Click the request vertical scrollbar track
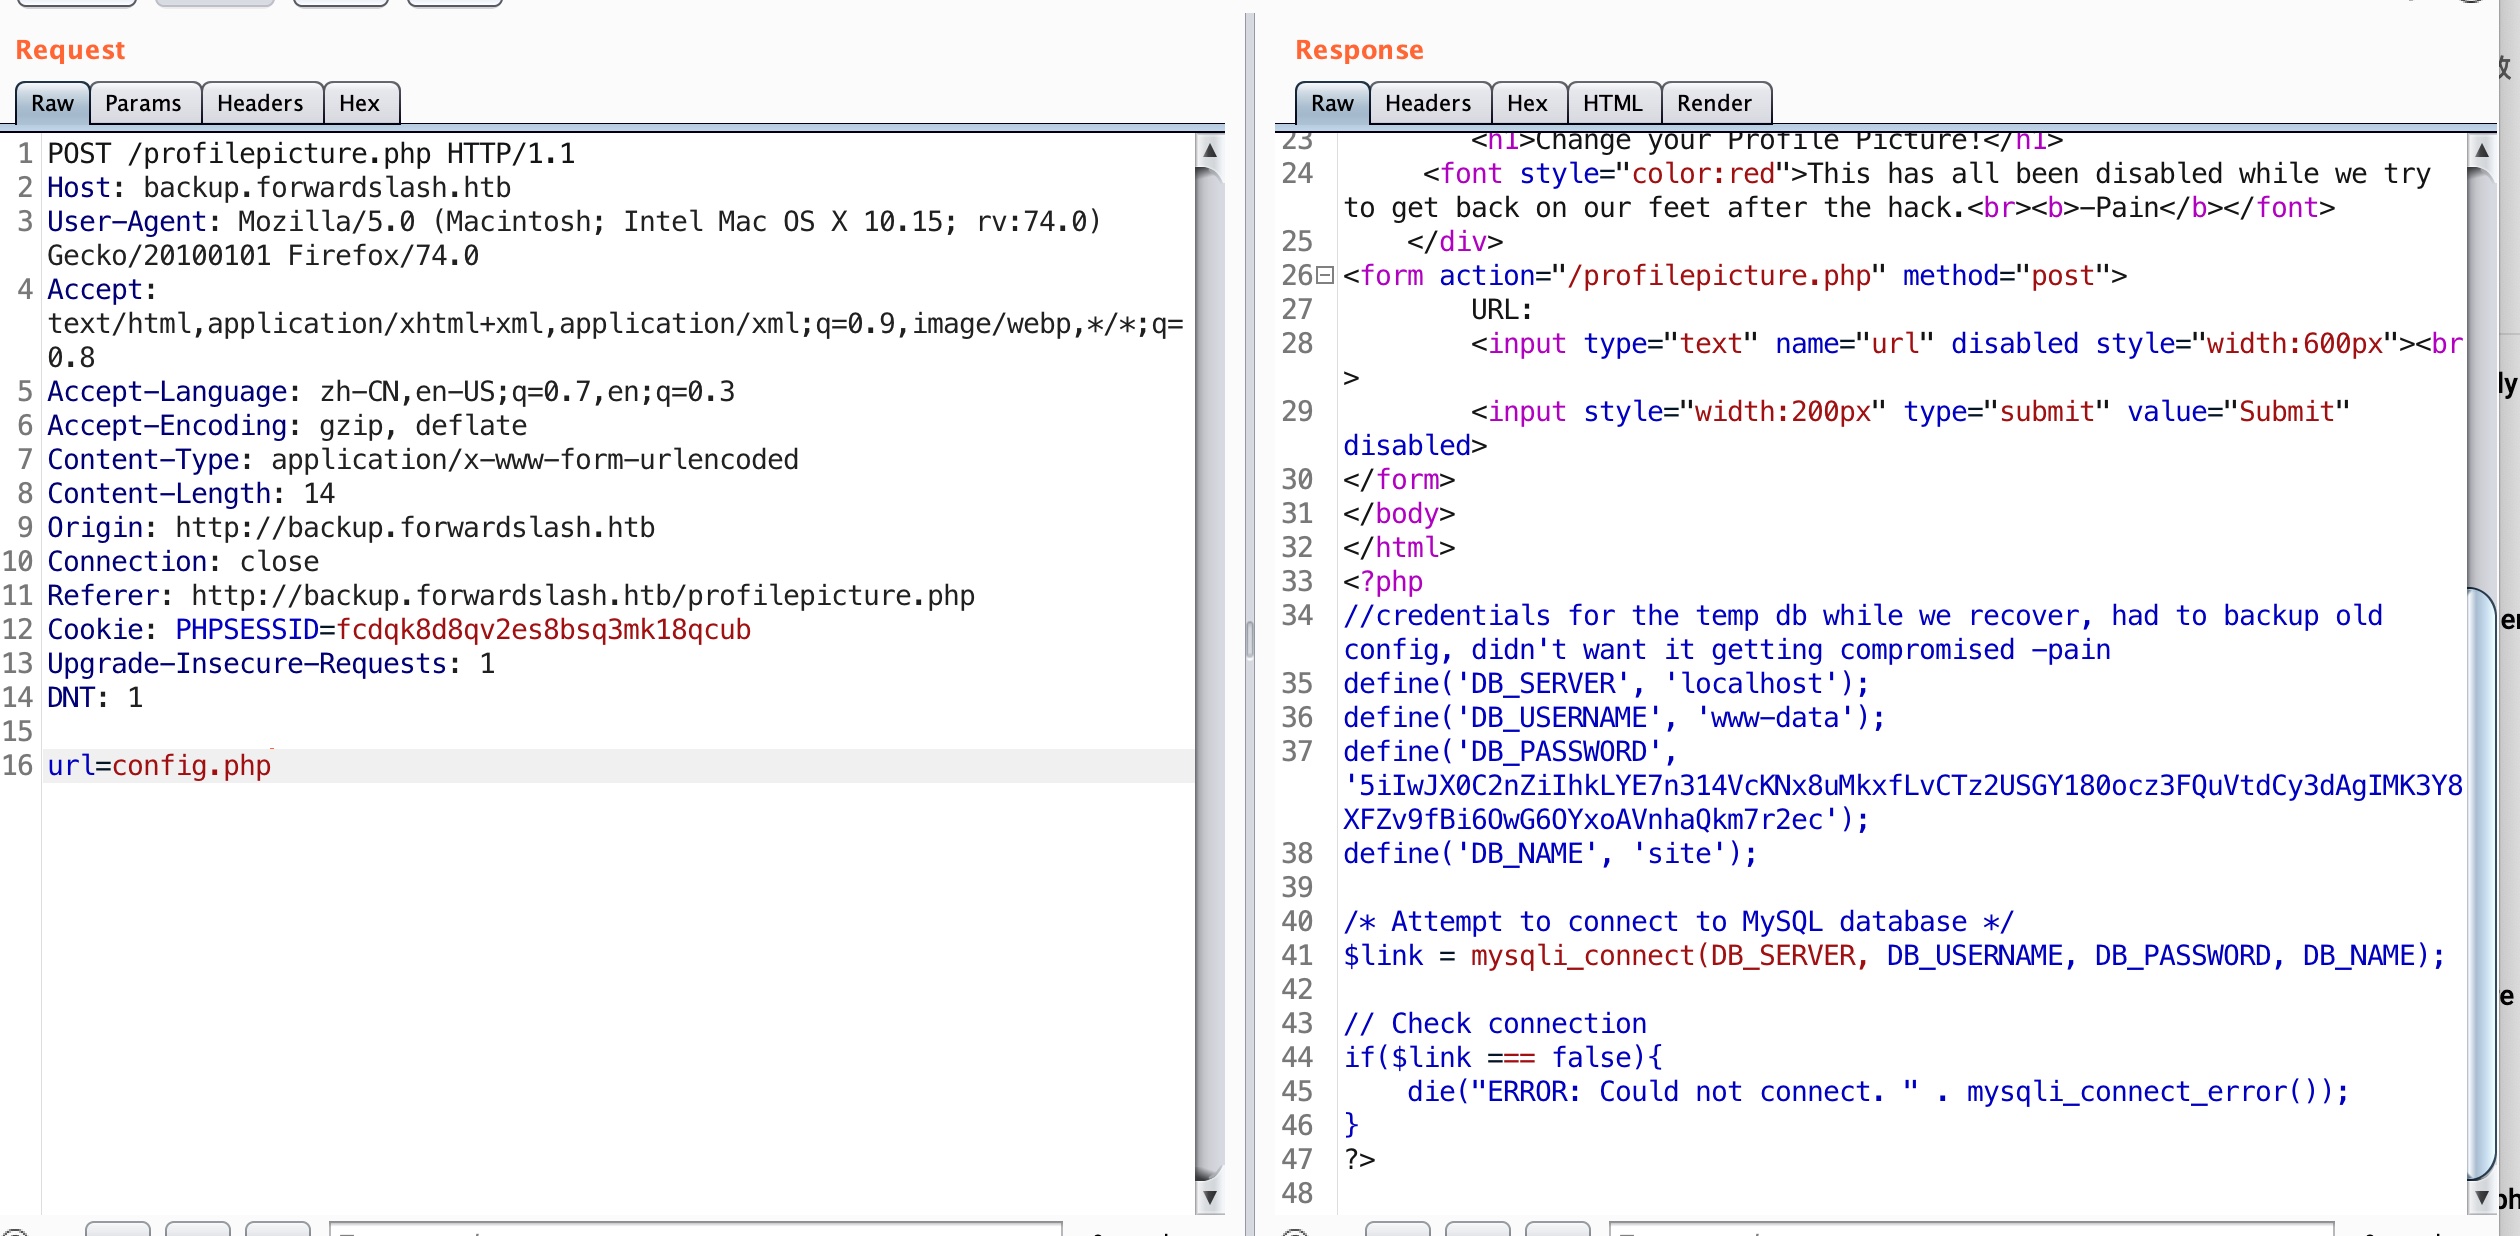 point(1210,670)
